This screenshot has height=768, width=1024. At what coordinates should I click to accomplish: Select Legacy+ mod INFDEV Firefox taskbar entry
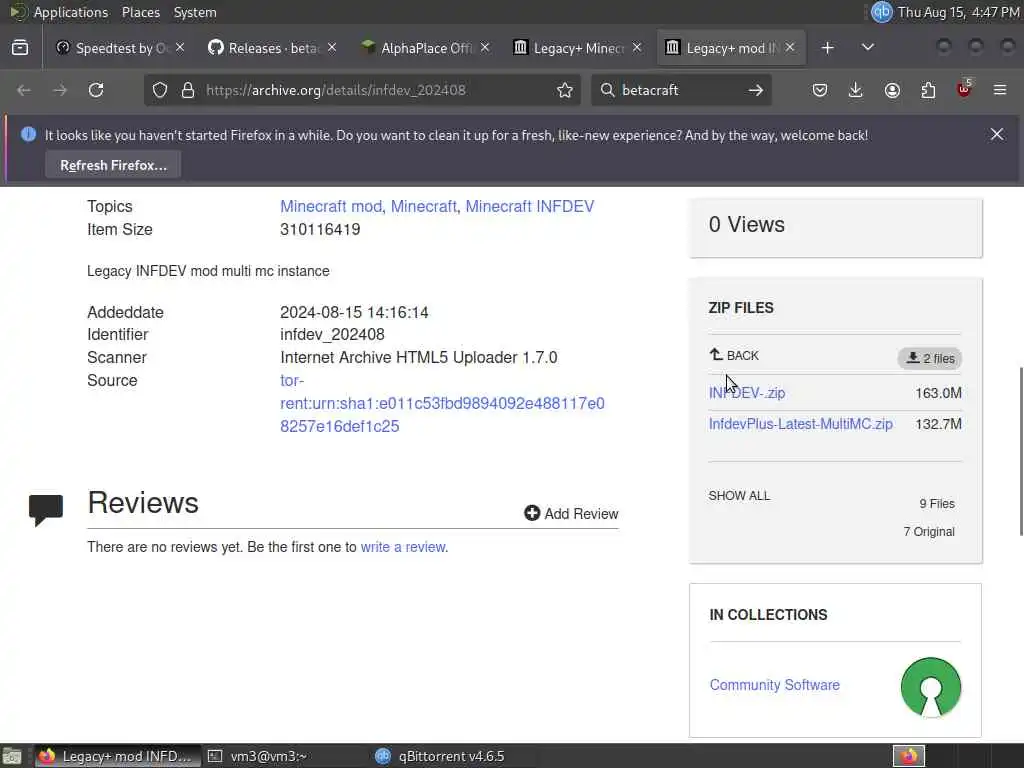pyautogui.click(x=118, y=756)
